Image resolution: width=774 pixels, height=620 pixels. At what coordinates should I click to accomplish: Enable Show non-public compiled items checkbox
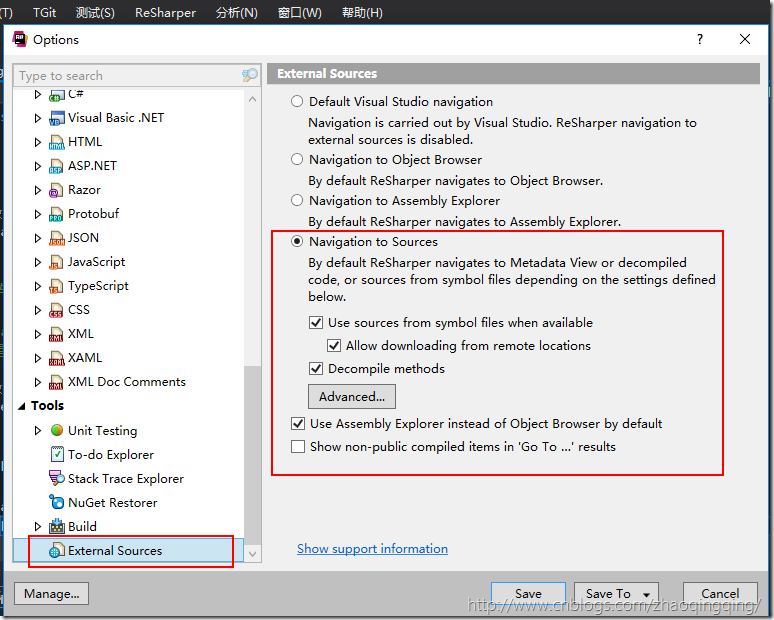(x=298, y=447)
